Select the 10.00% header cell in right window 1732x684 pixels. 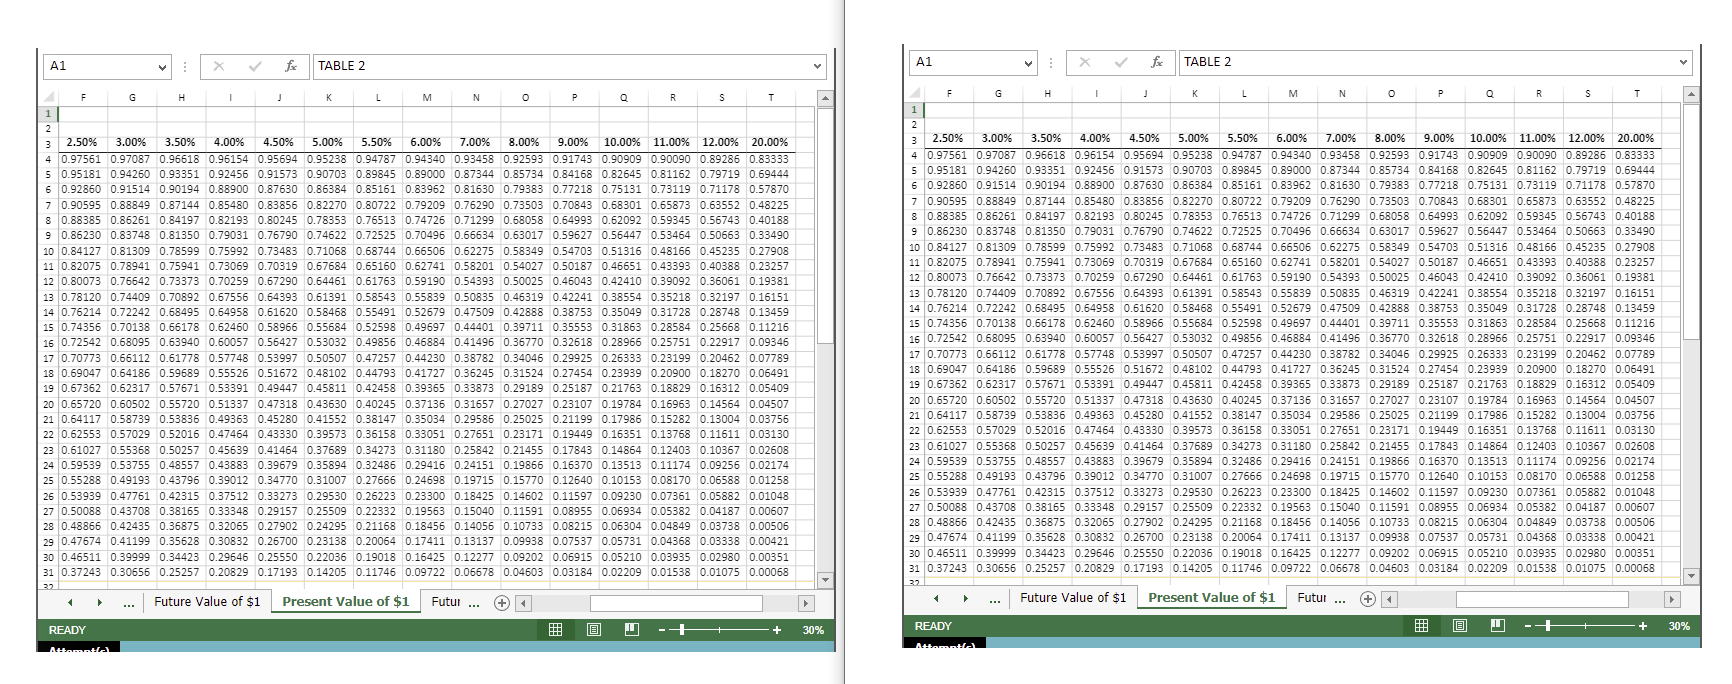pos(1489,138)
